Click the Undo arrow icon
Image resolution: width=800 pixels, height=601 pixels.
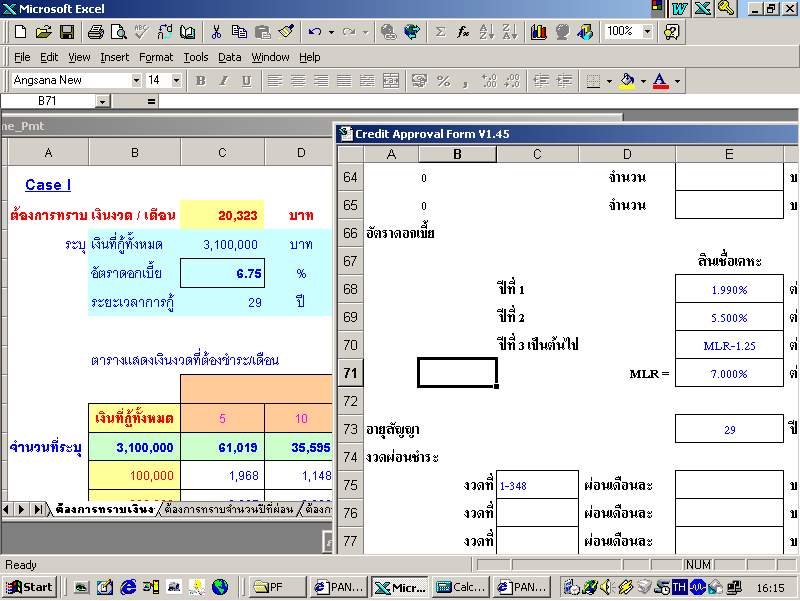(315, 32)
